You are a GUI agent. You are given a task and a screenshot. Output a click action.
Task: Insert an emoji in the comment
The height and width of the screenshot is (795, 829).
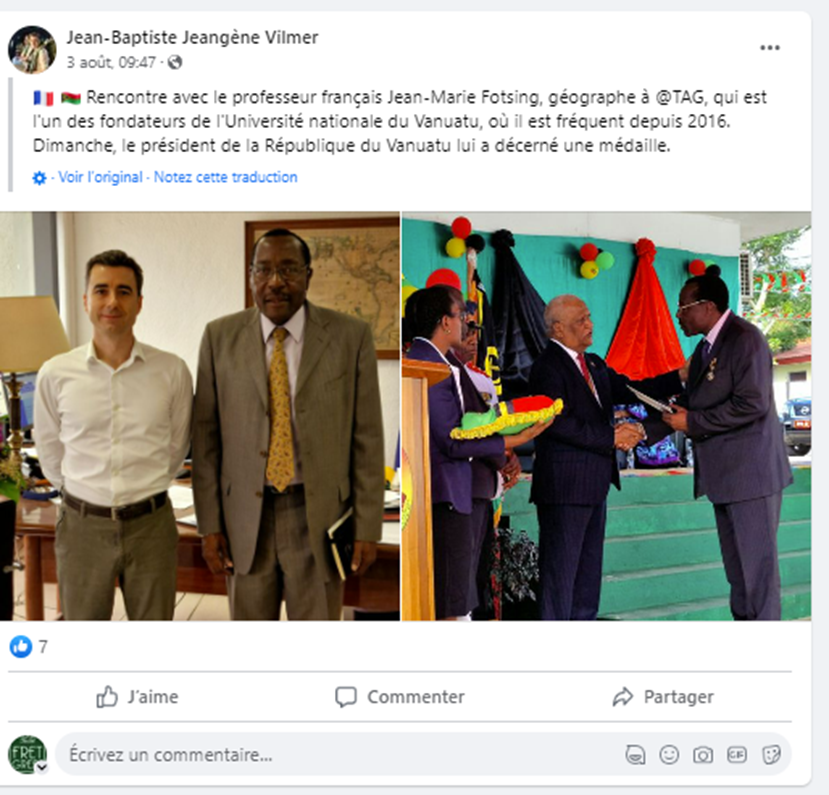click(669, 754)
